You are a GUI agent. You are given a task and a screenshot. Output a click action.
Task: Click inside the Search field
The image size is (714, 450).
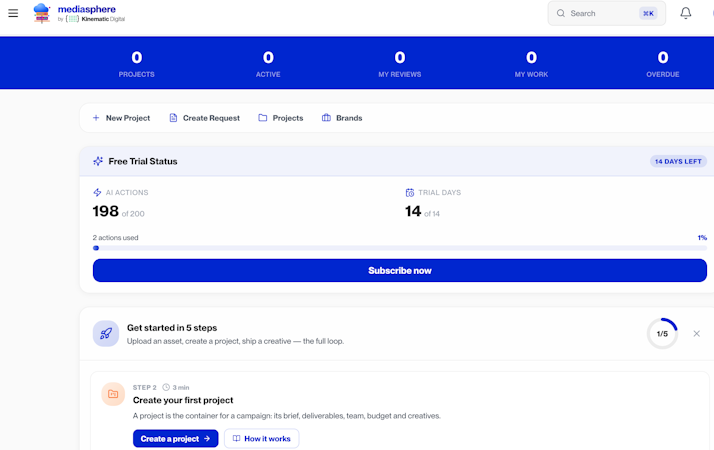(607, 13)
